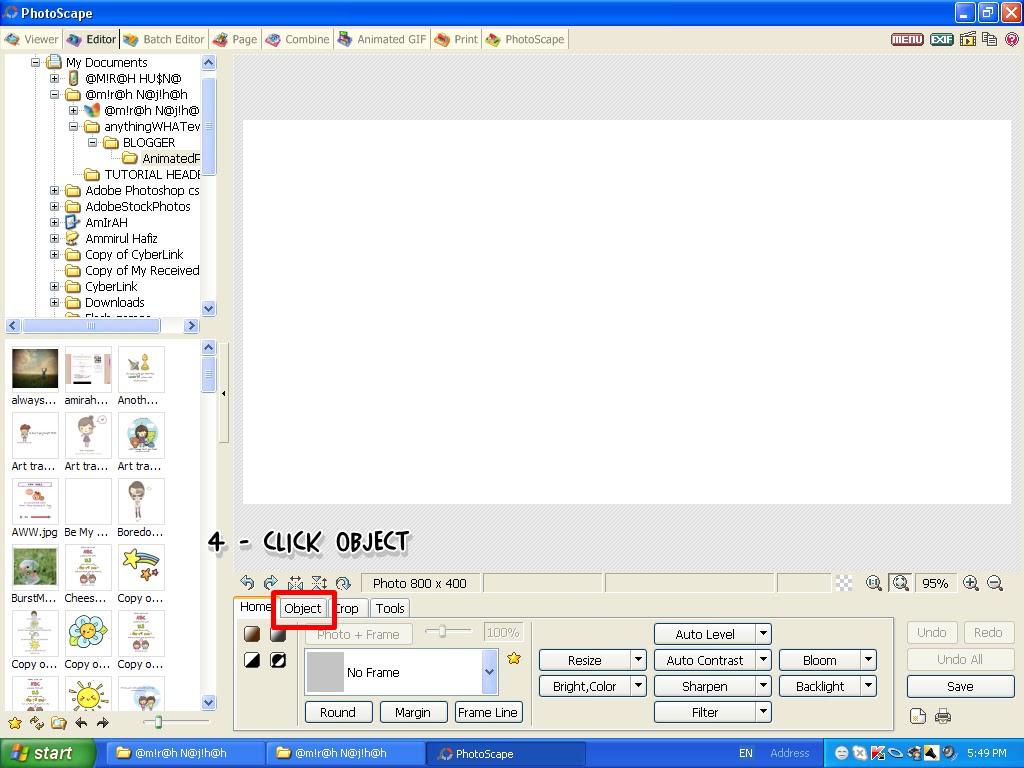
Task: Click the grayscale effect icon
Action: pos(278,633)
